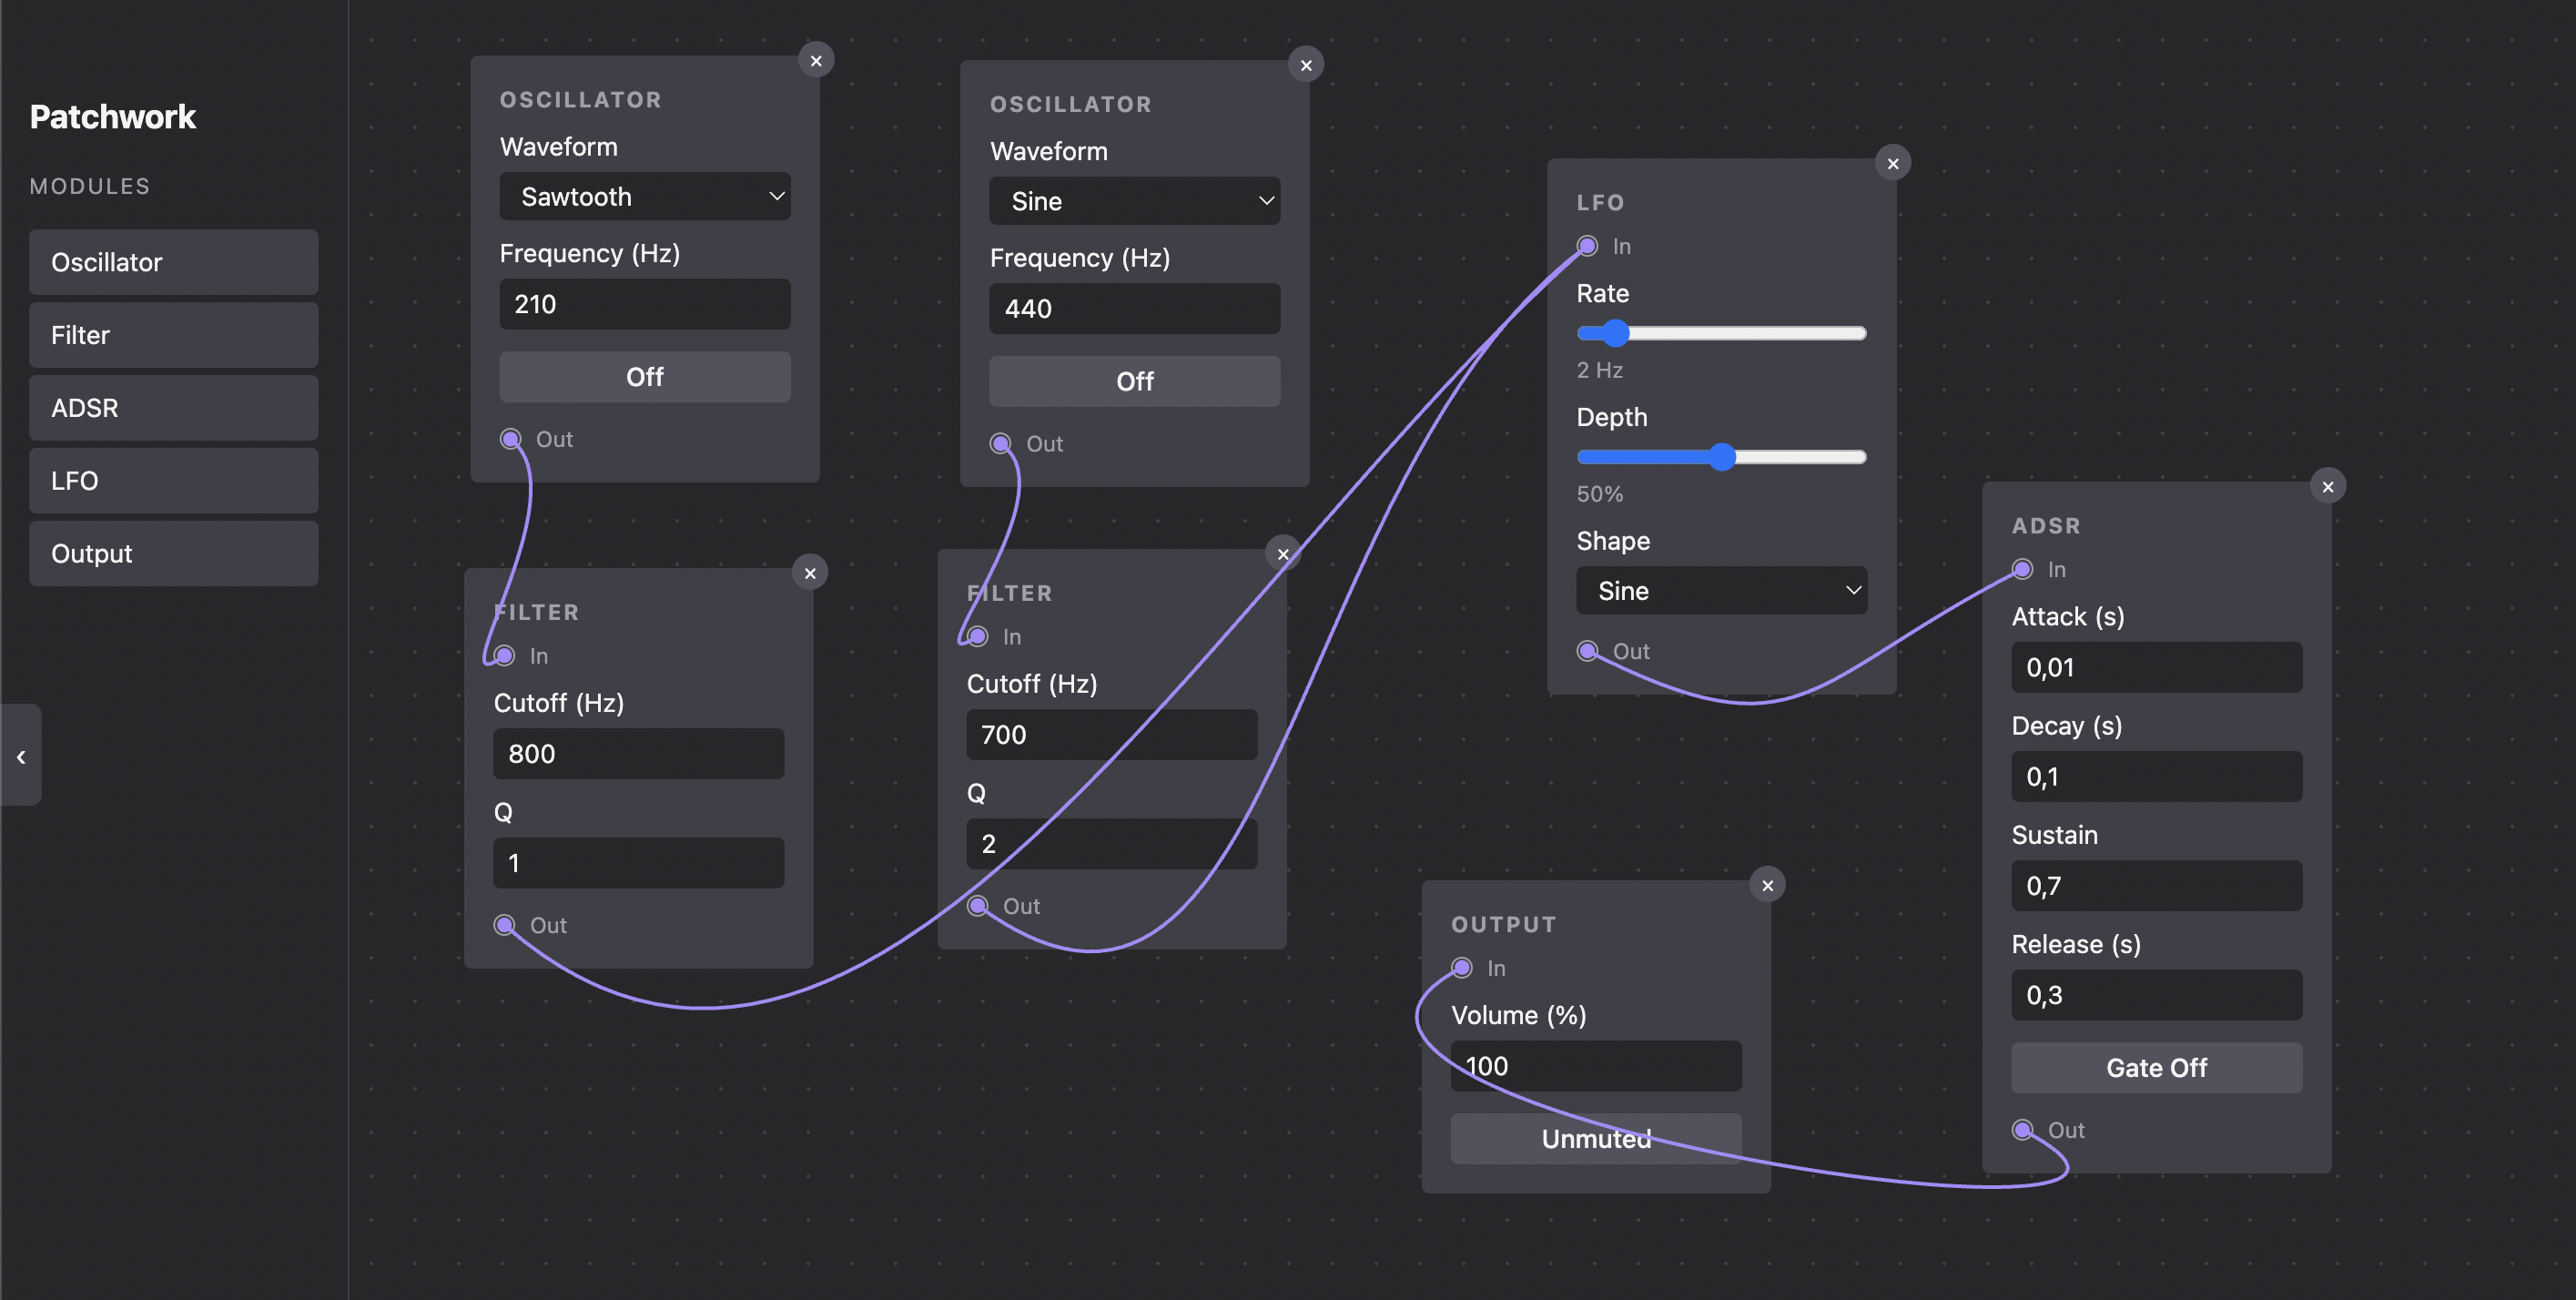Add an Output module from the sidebar

pyautogui.click(x=173, y=553)
